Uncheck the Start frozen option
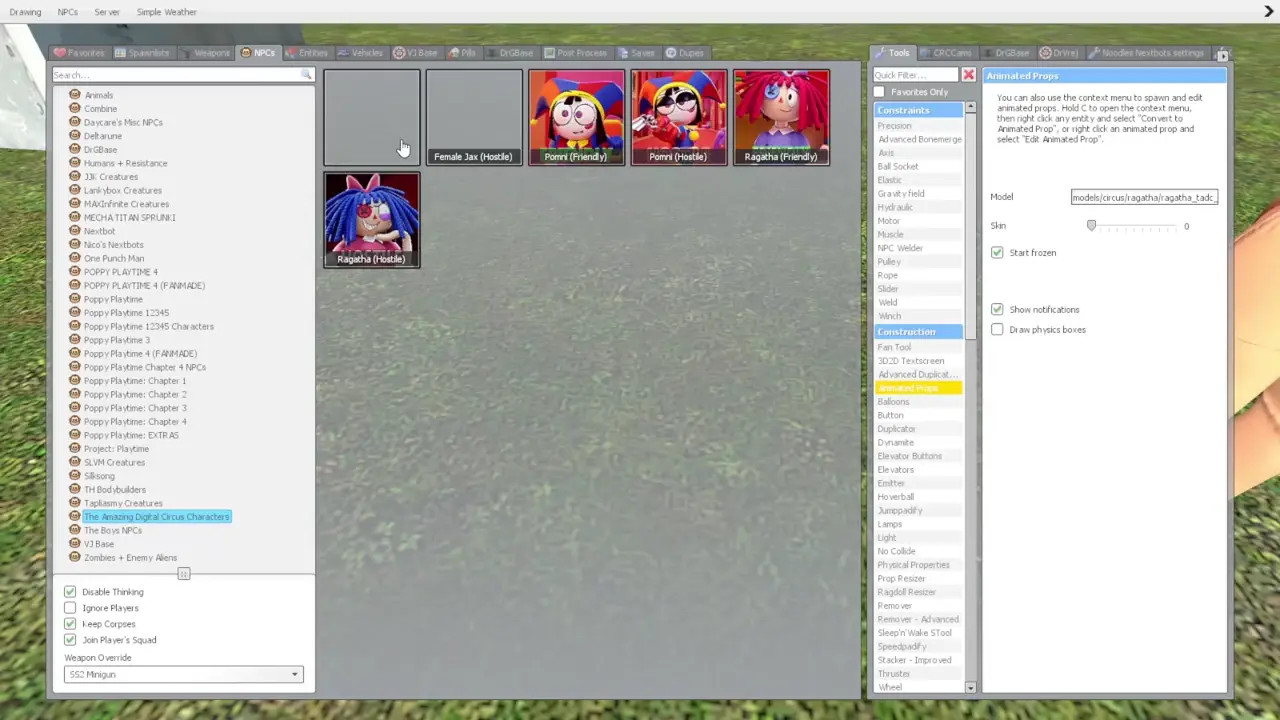The width and height of the screenshot is (1280, 720). [x=997, y=253]
